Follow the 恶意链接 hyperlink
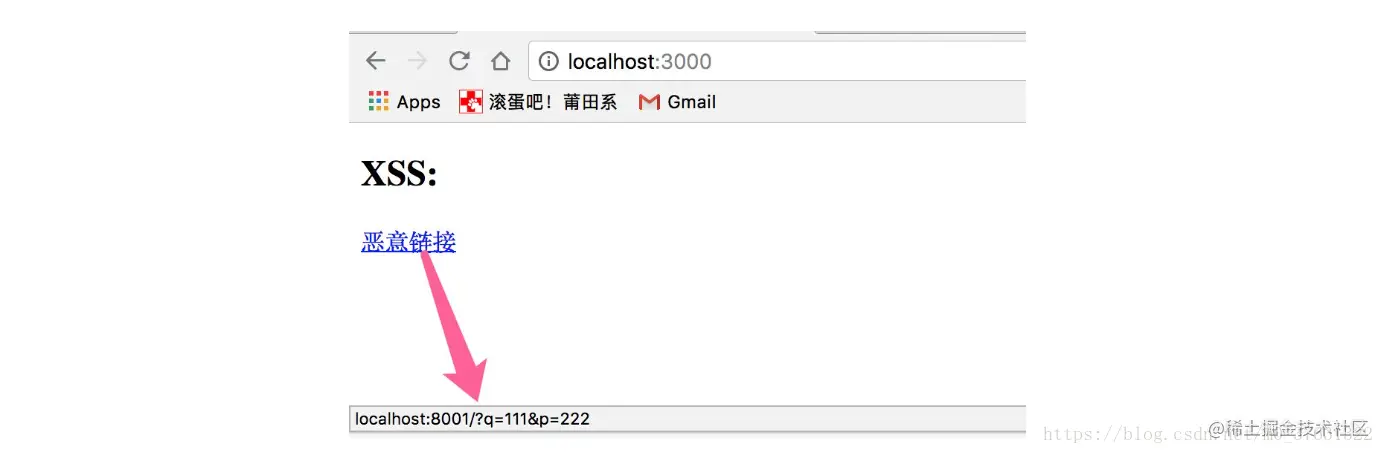 point(408,242)
